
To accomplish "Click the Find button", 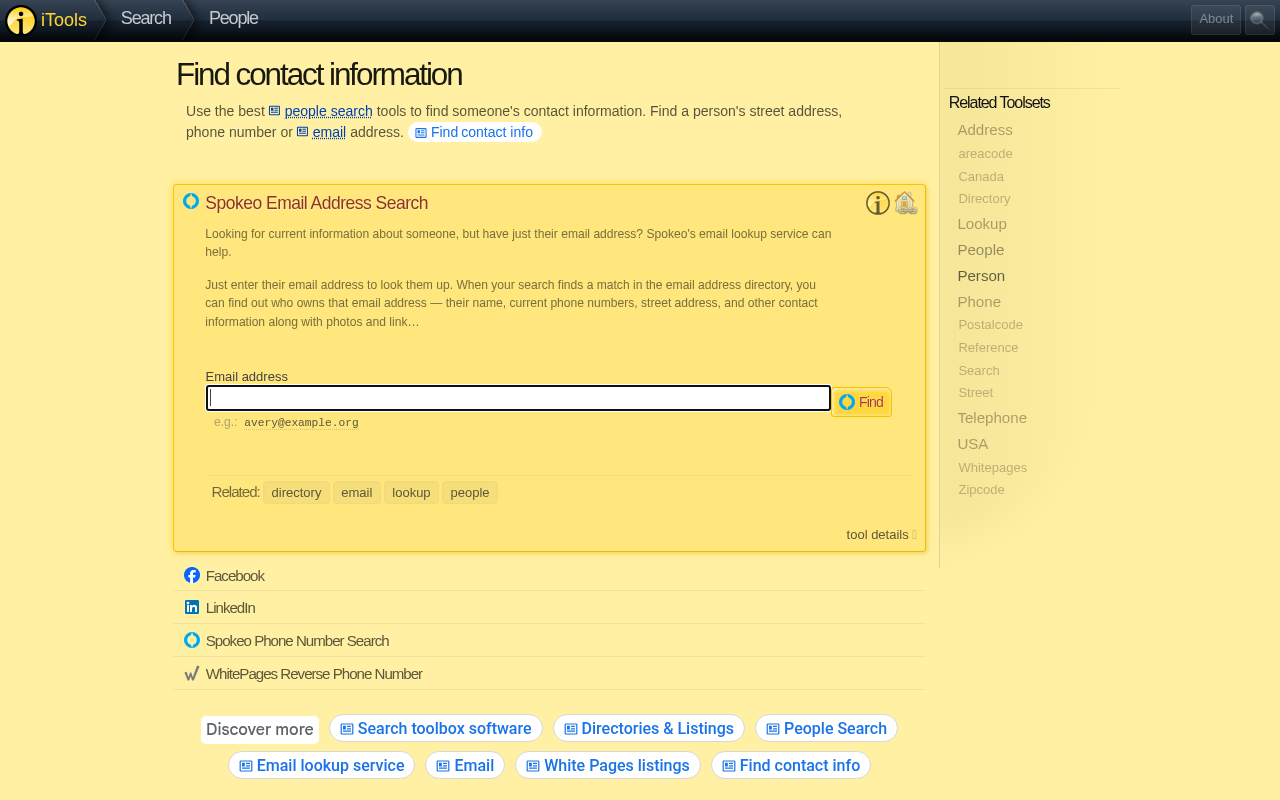I will [x=861, y=402].
